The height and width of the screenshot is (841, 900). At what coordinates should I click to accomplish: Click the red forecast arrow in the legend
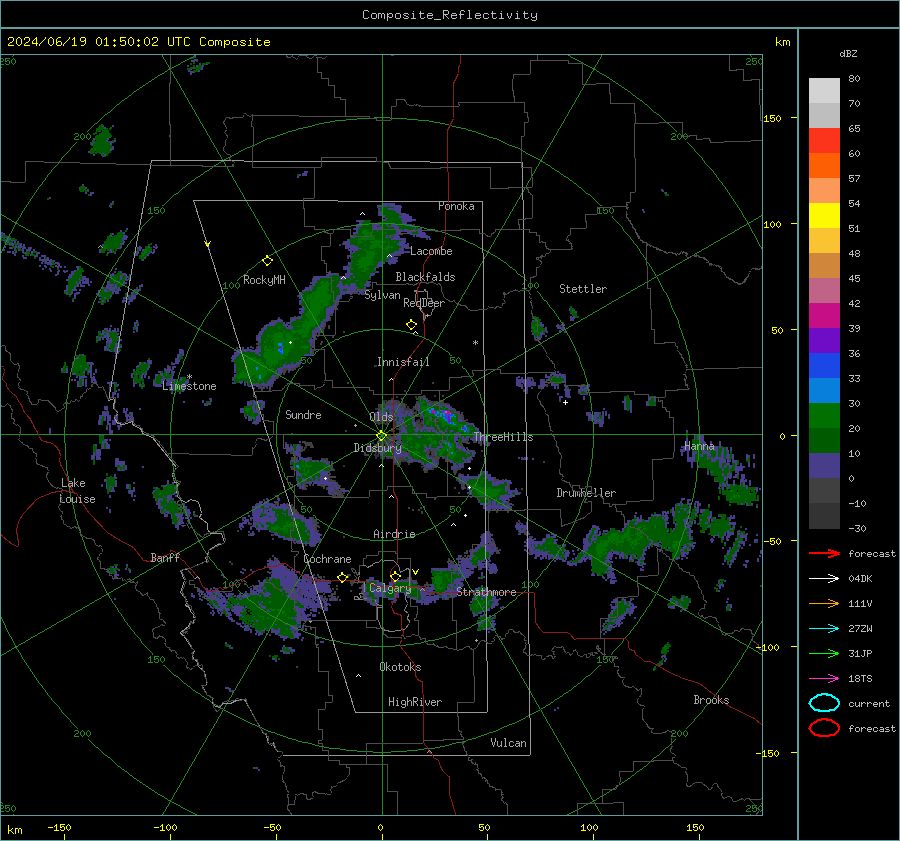pyautogui.click(x=824, y=553)
